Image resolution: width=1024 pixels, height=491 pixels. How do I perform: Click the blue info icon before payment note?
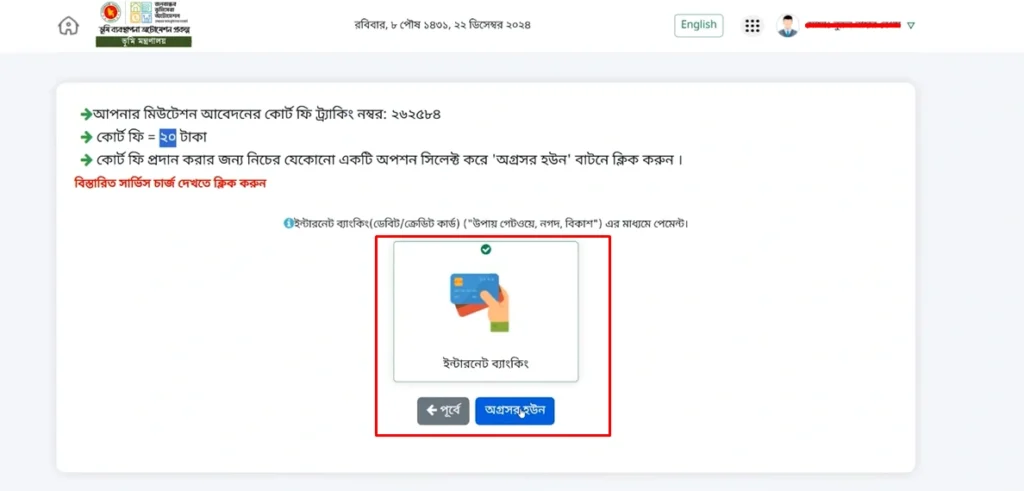(288, 223)
